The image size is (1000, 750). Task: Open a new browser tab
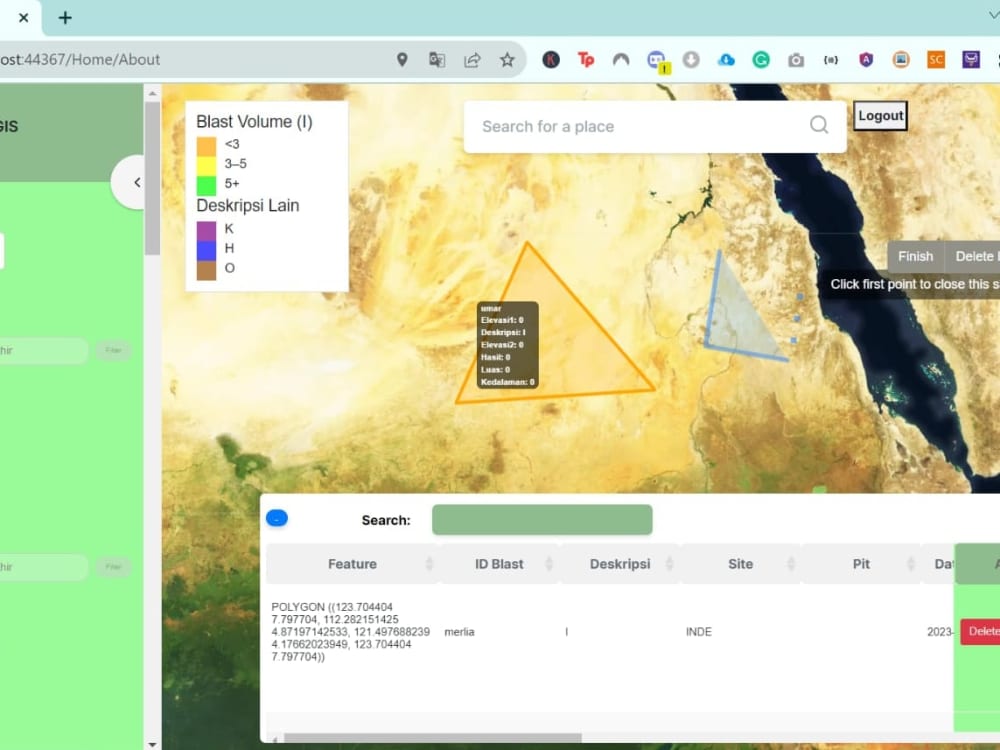pos(65,18)
